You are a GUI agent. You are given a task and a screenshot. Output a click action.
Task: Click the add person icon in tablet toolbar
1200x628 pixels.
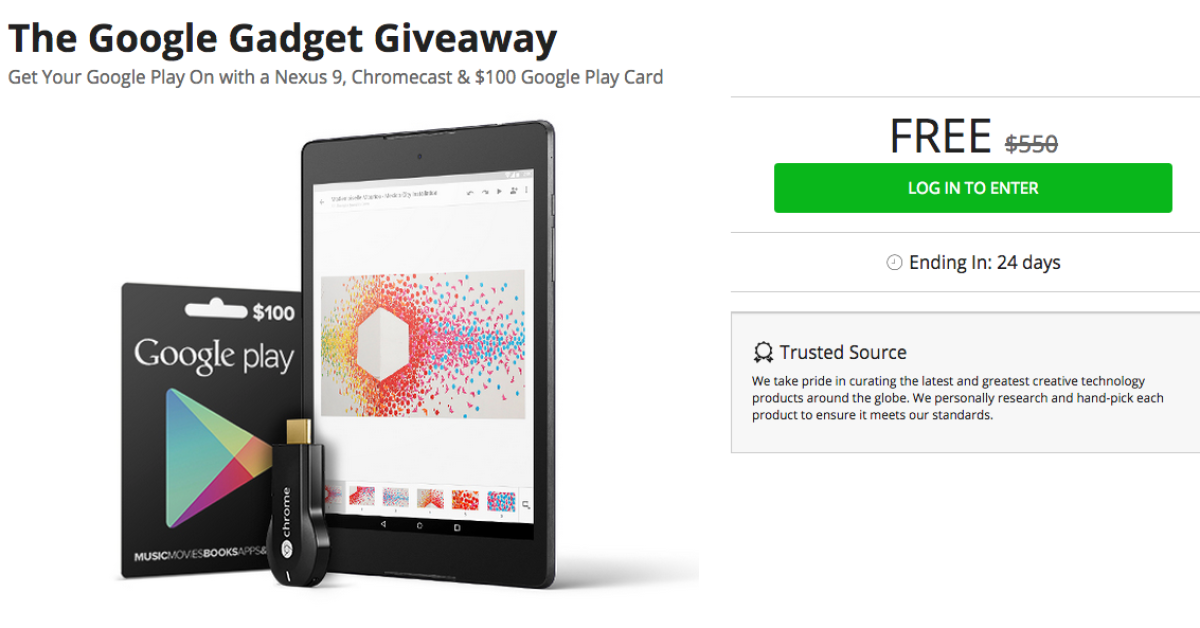tap(513, 190)
